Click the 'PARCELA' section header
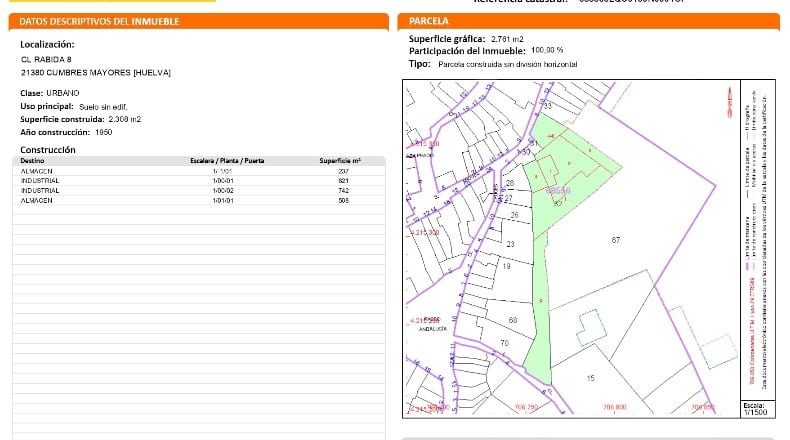The width and height of the screenshot is (790, 440). 429,21
